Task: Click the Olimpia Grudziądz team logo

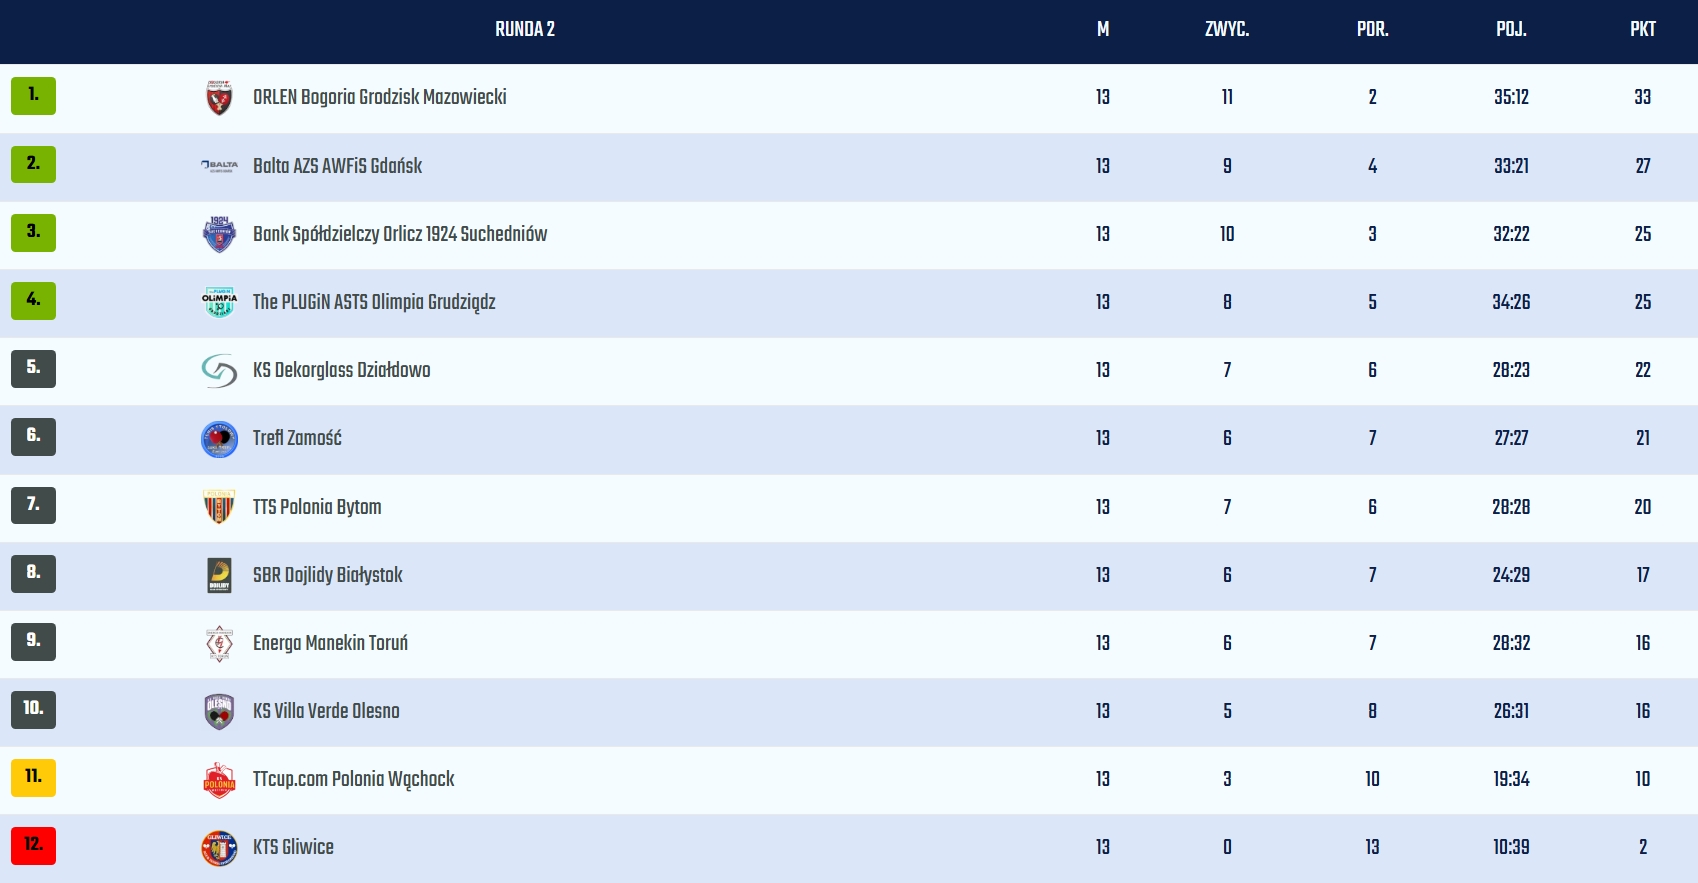Action: [x=219, y=302]
